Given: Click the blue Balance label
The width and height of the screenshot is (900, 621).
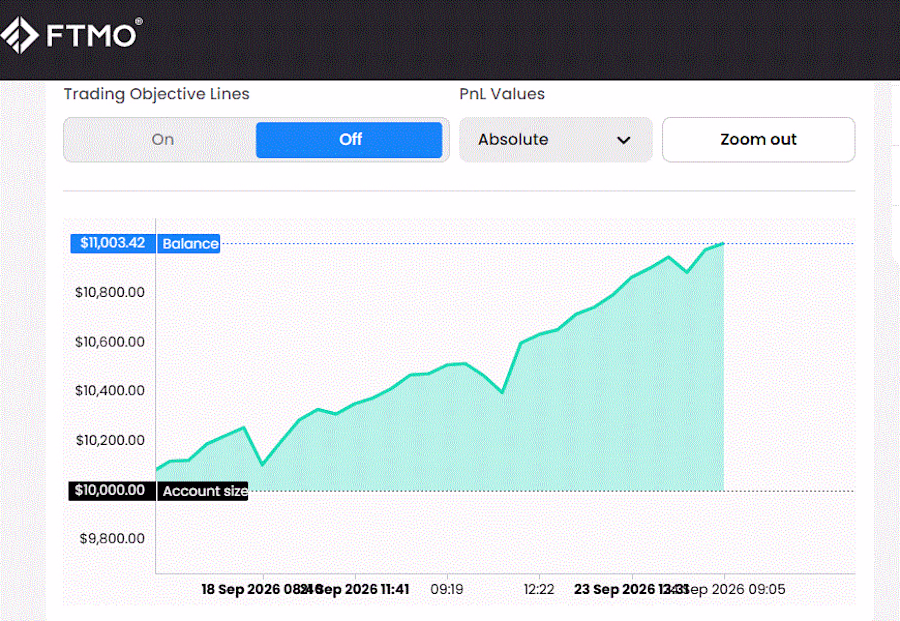Looking at the screenshot, I should pyautogui.click(x=189, y=243).
